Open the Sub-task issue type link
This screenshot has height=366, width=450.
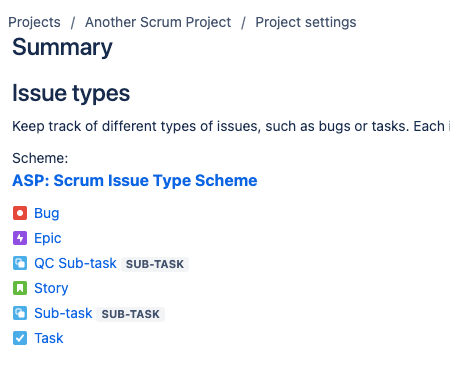[63, 313]
